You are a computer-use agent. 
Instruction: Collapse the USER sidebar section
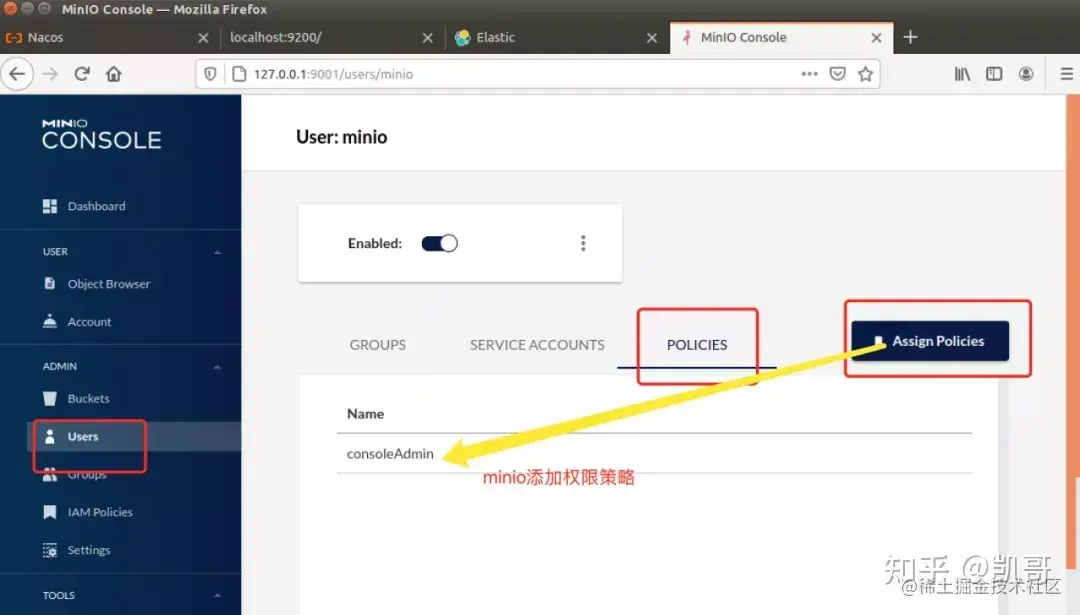pos(218,252)
